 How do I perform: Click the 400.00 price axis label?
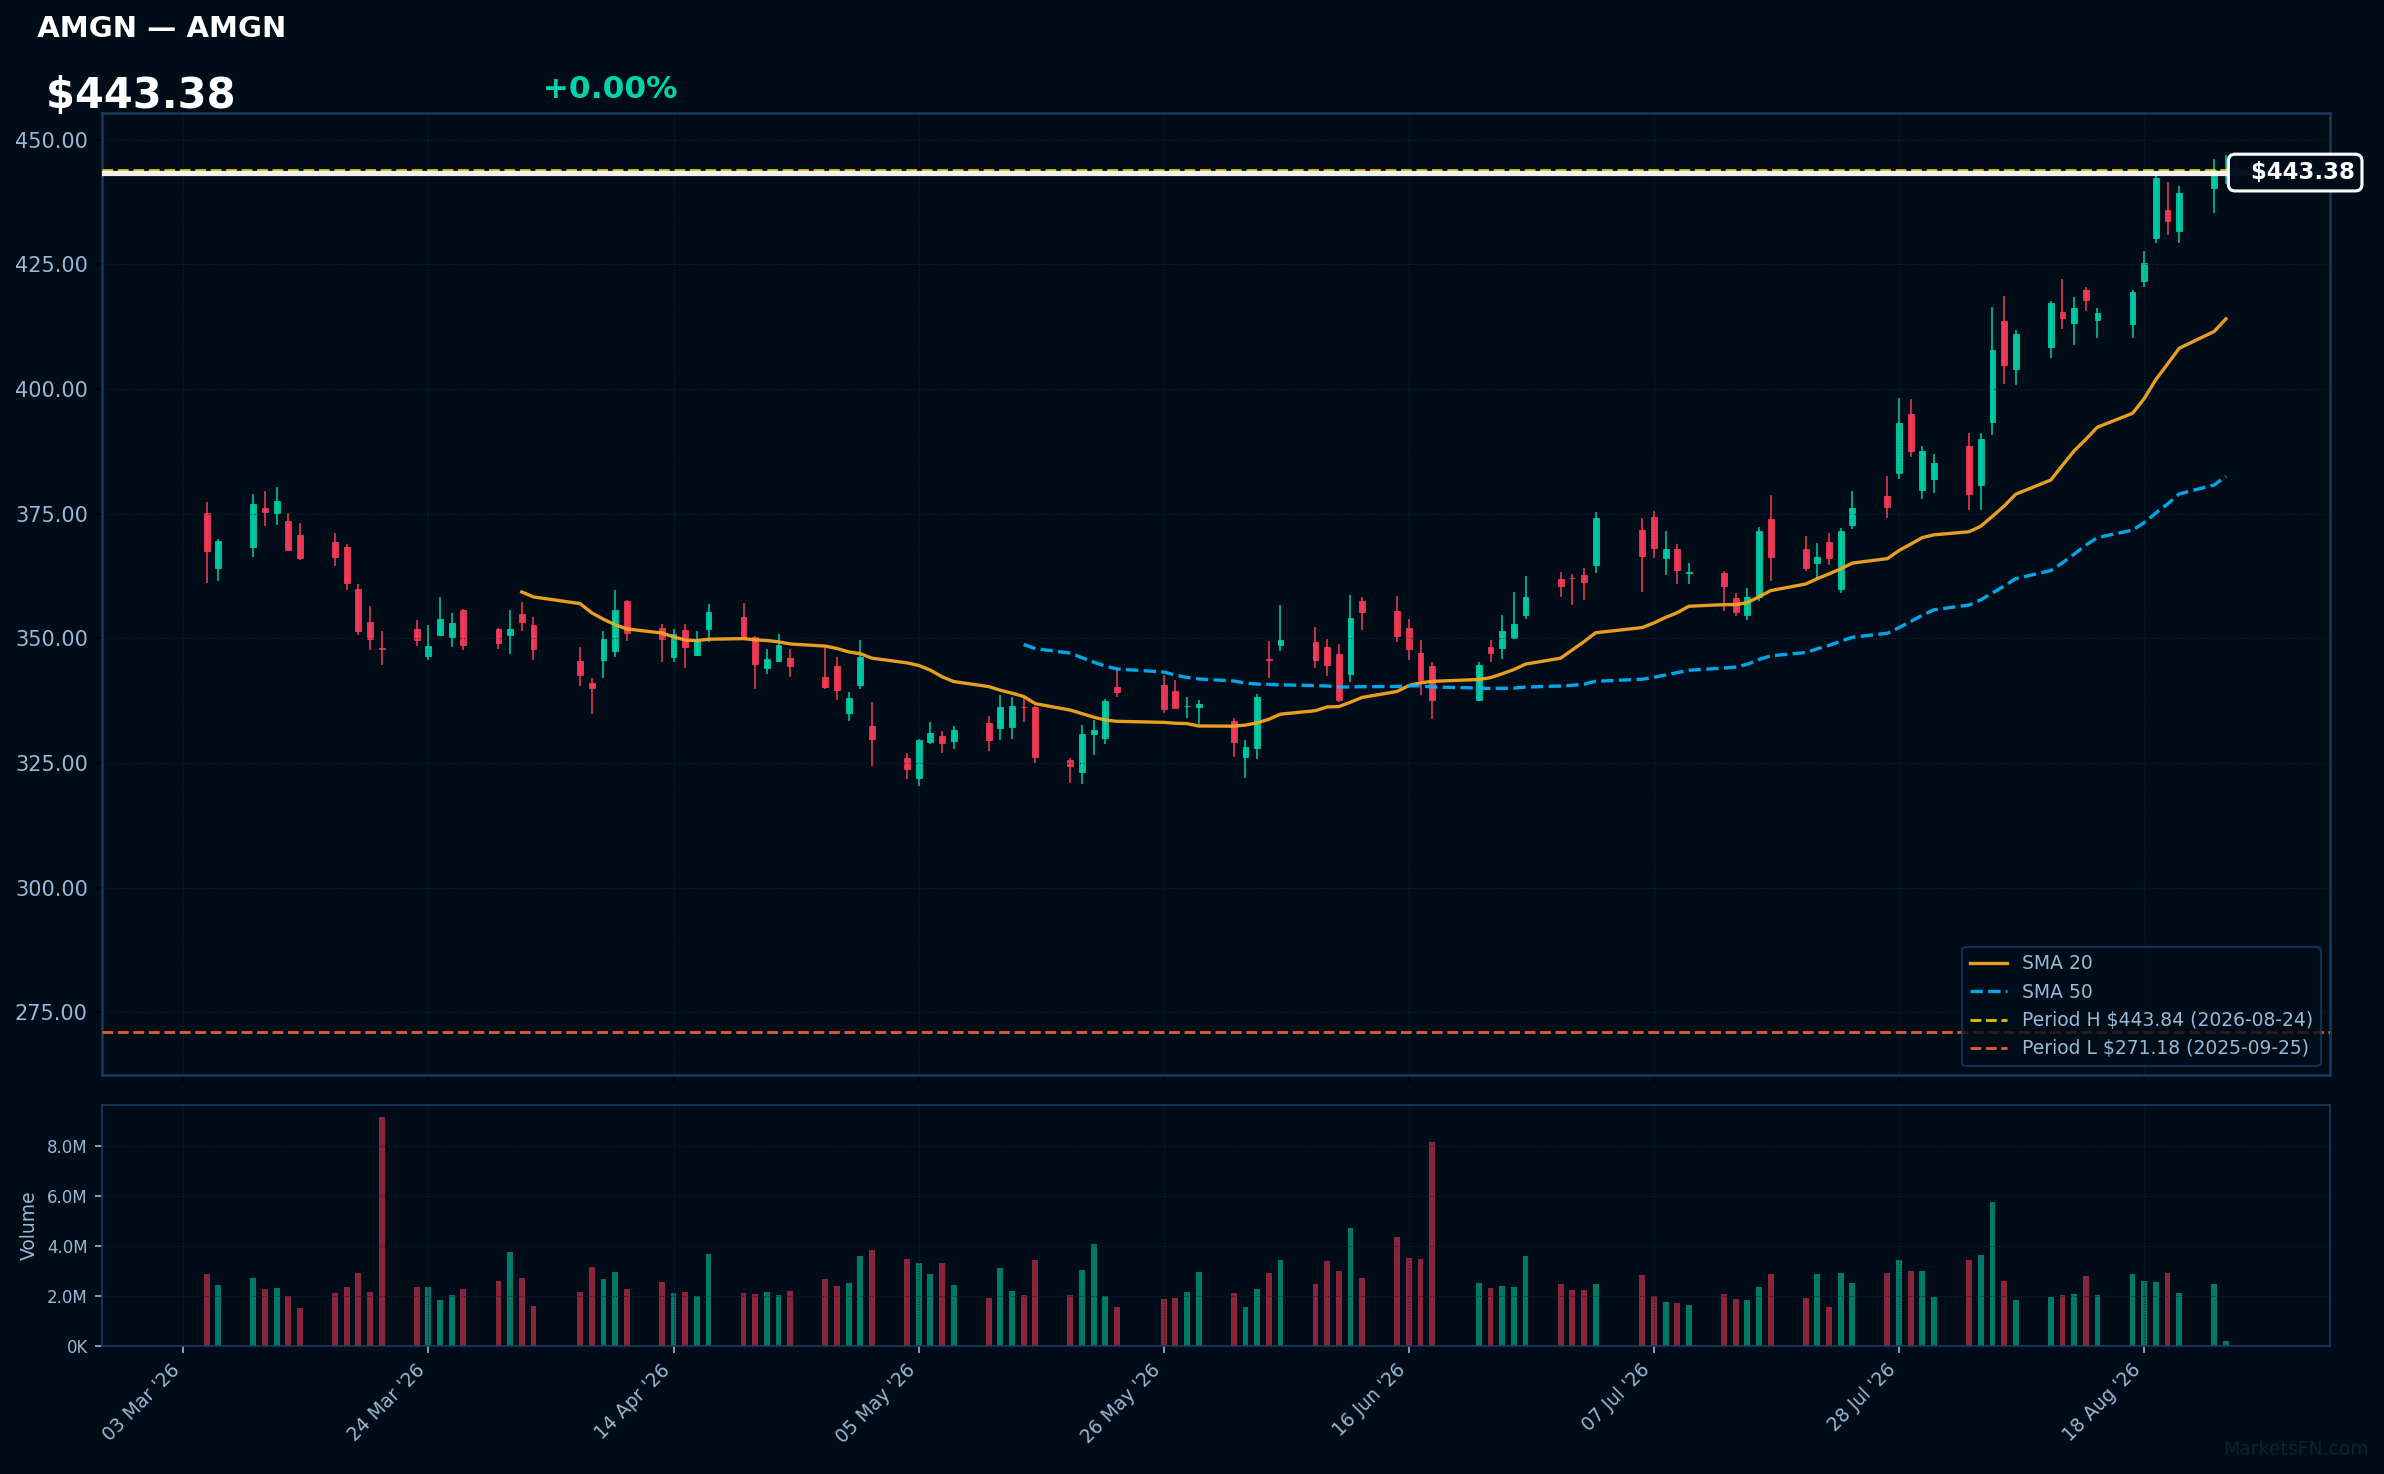pos(51,390)
